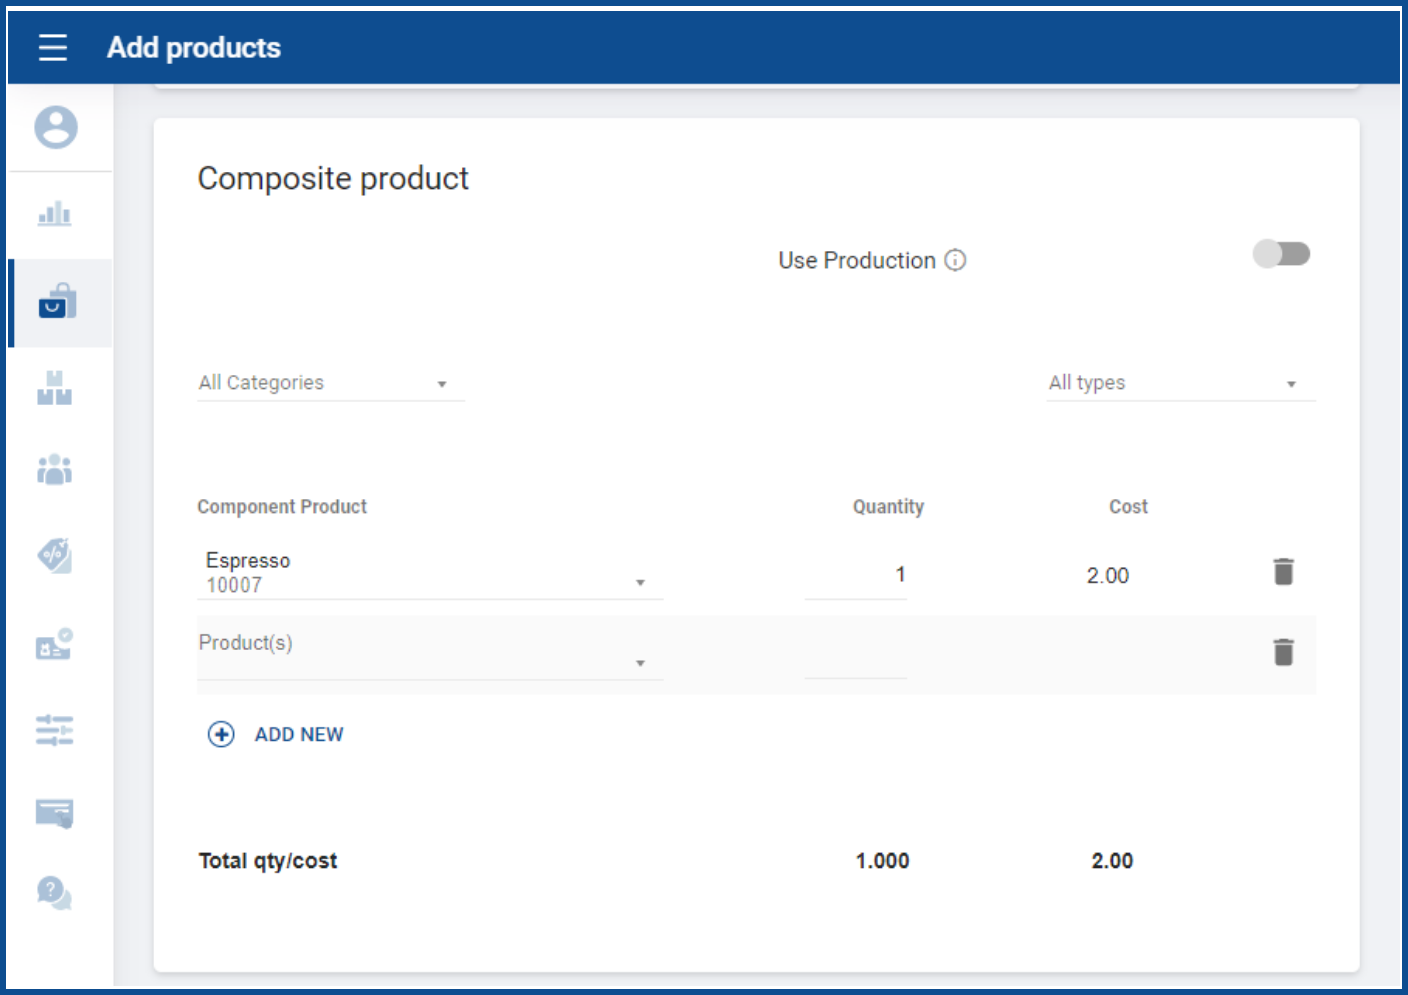Enable the Use Production toggle

point(1281,254)
